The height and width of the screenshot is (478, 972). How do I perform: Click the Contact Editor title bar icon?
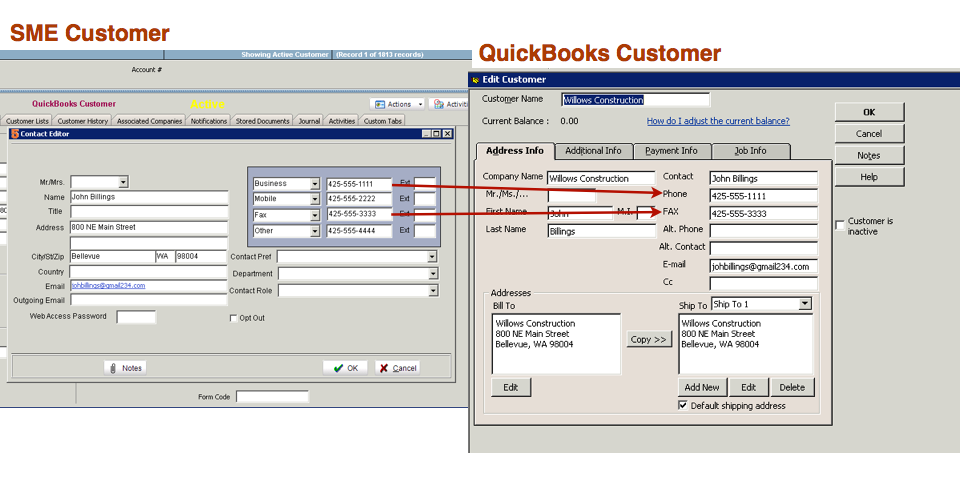click(x=15, y=134)
